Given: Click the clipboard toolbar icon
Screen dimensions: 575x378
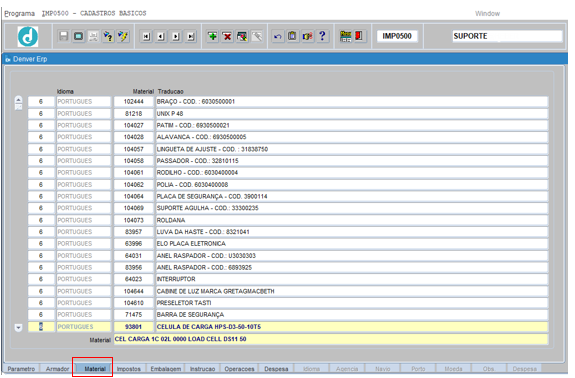Looking at the screenshot, I should (292, 36).
